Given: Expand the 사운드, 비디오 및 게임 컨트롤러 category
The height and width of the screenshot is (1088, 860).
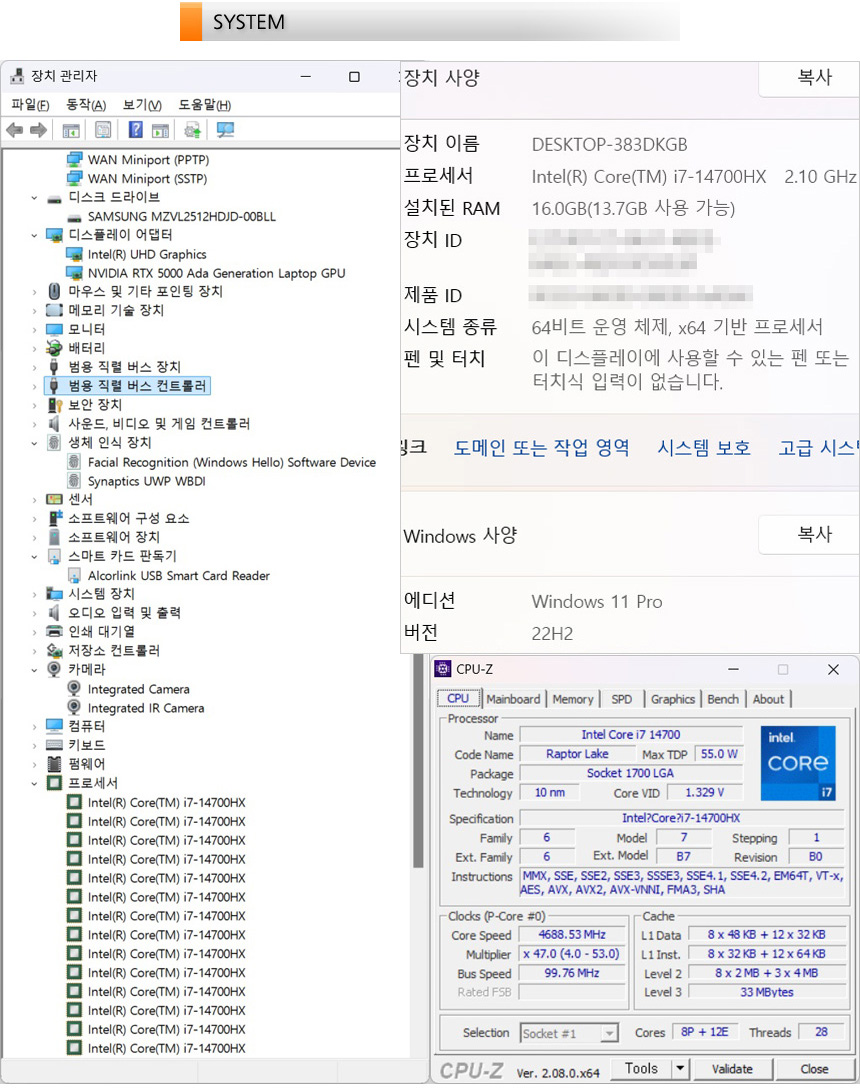Looking at the screenshot, I should click(34, 424).
